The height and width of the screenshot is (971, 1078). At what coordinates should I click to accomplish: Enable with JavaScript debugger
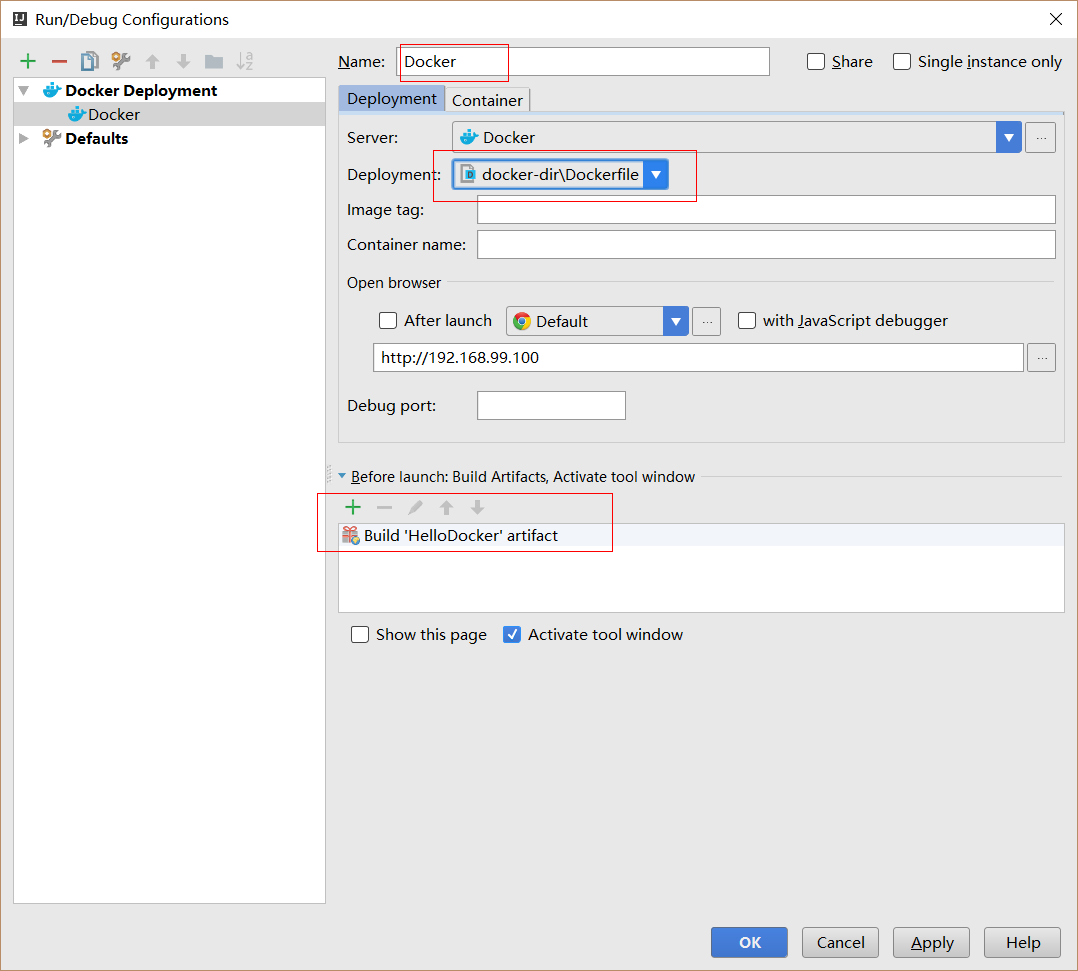click(x=747, y=320)
